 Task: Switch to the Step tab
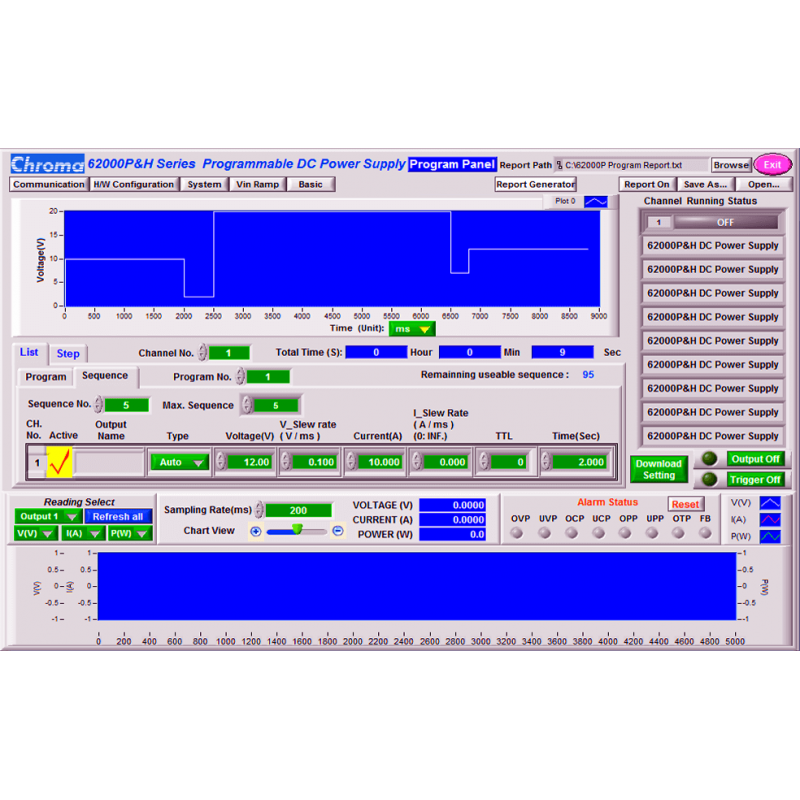click(x=68, y=354)
